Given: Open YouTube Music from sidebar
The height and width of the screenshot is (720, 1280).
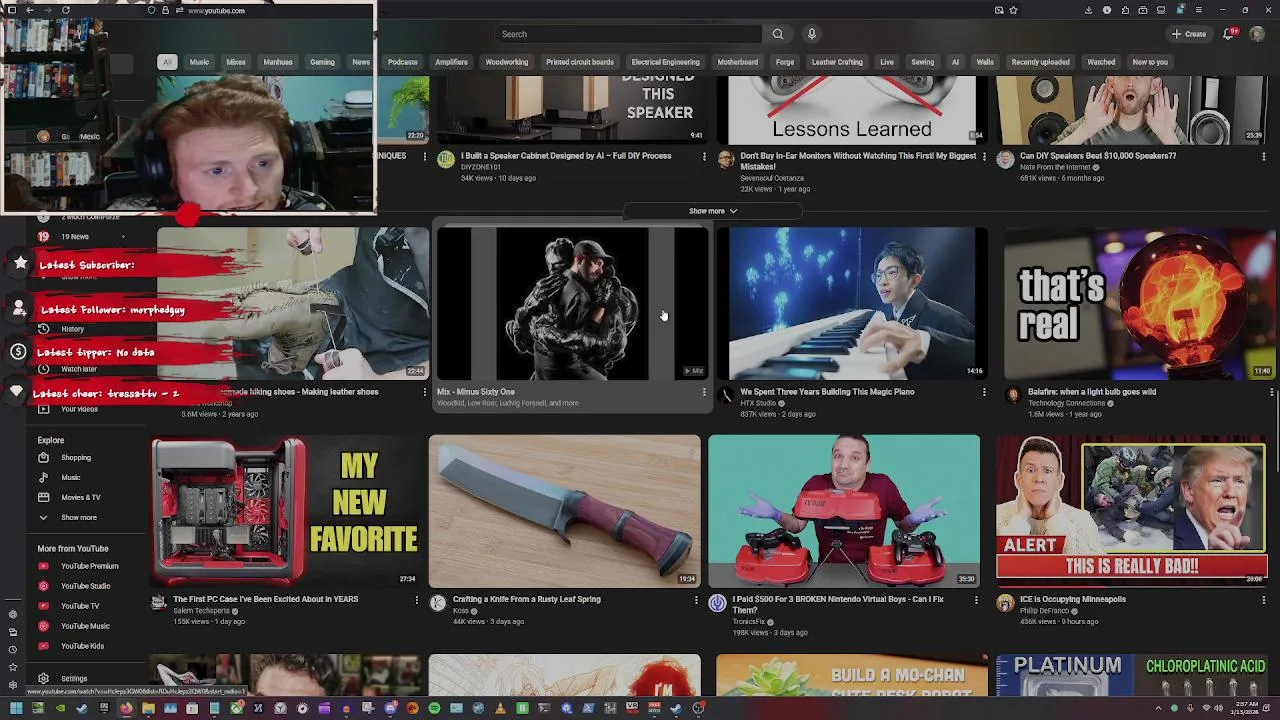Looking at the screenshot, I should click(85, 626).
